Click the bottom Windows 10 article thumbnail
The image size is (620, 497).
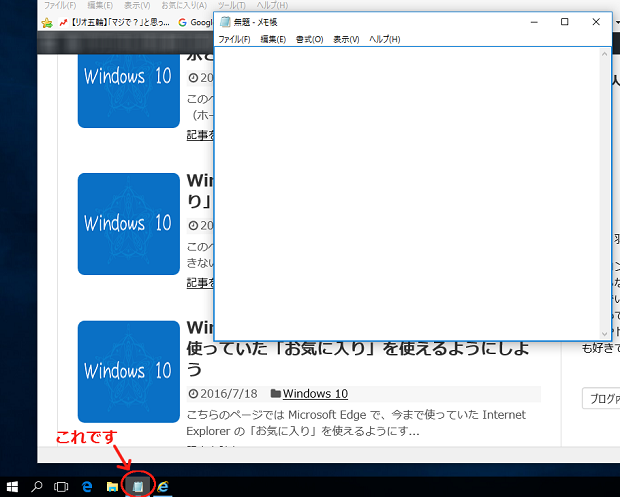point(129,372)
